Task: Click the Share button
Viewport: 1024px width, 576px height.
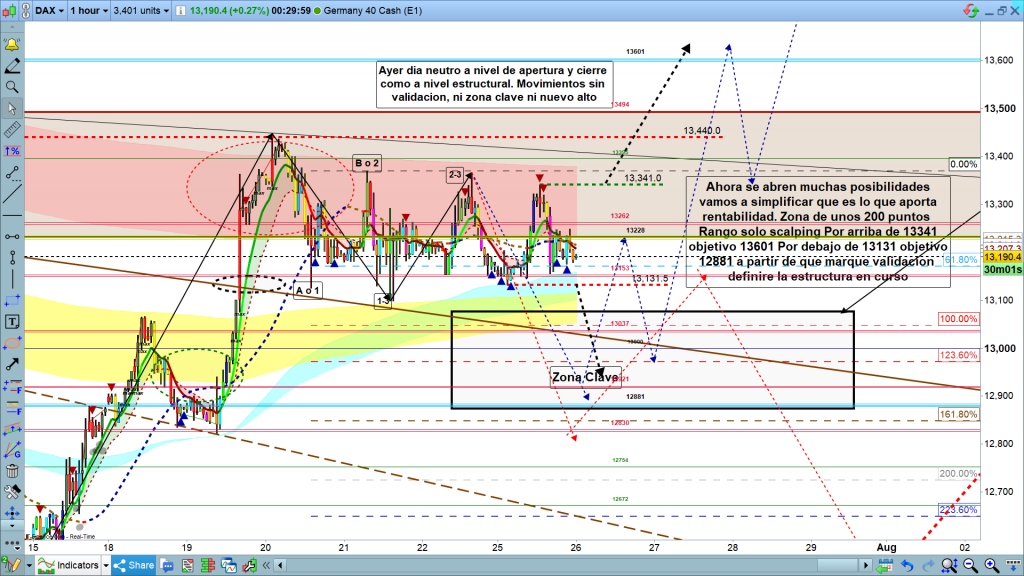Action: point(134,565)
